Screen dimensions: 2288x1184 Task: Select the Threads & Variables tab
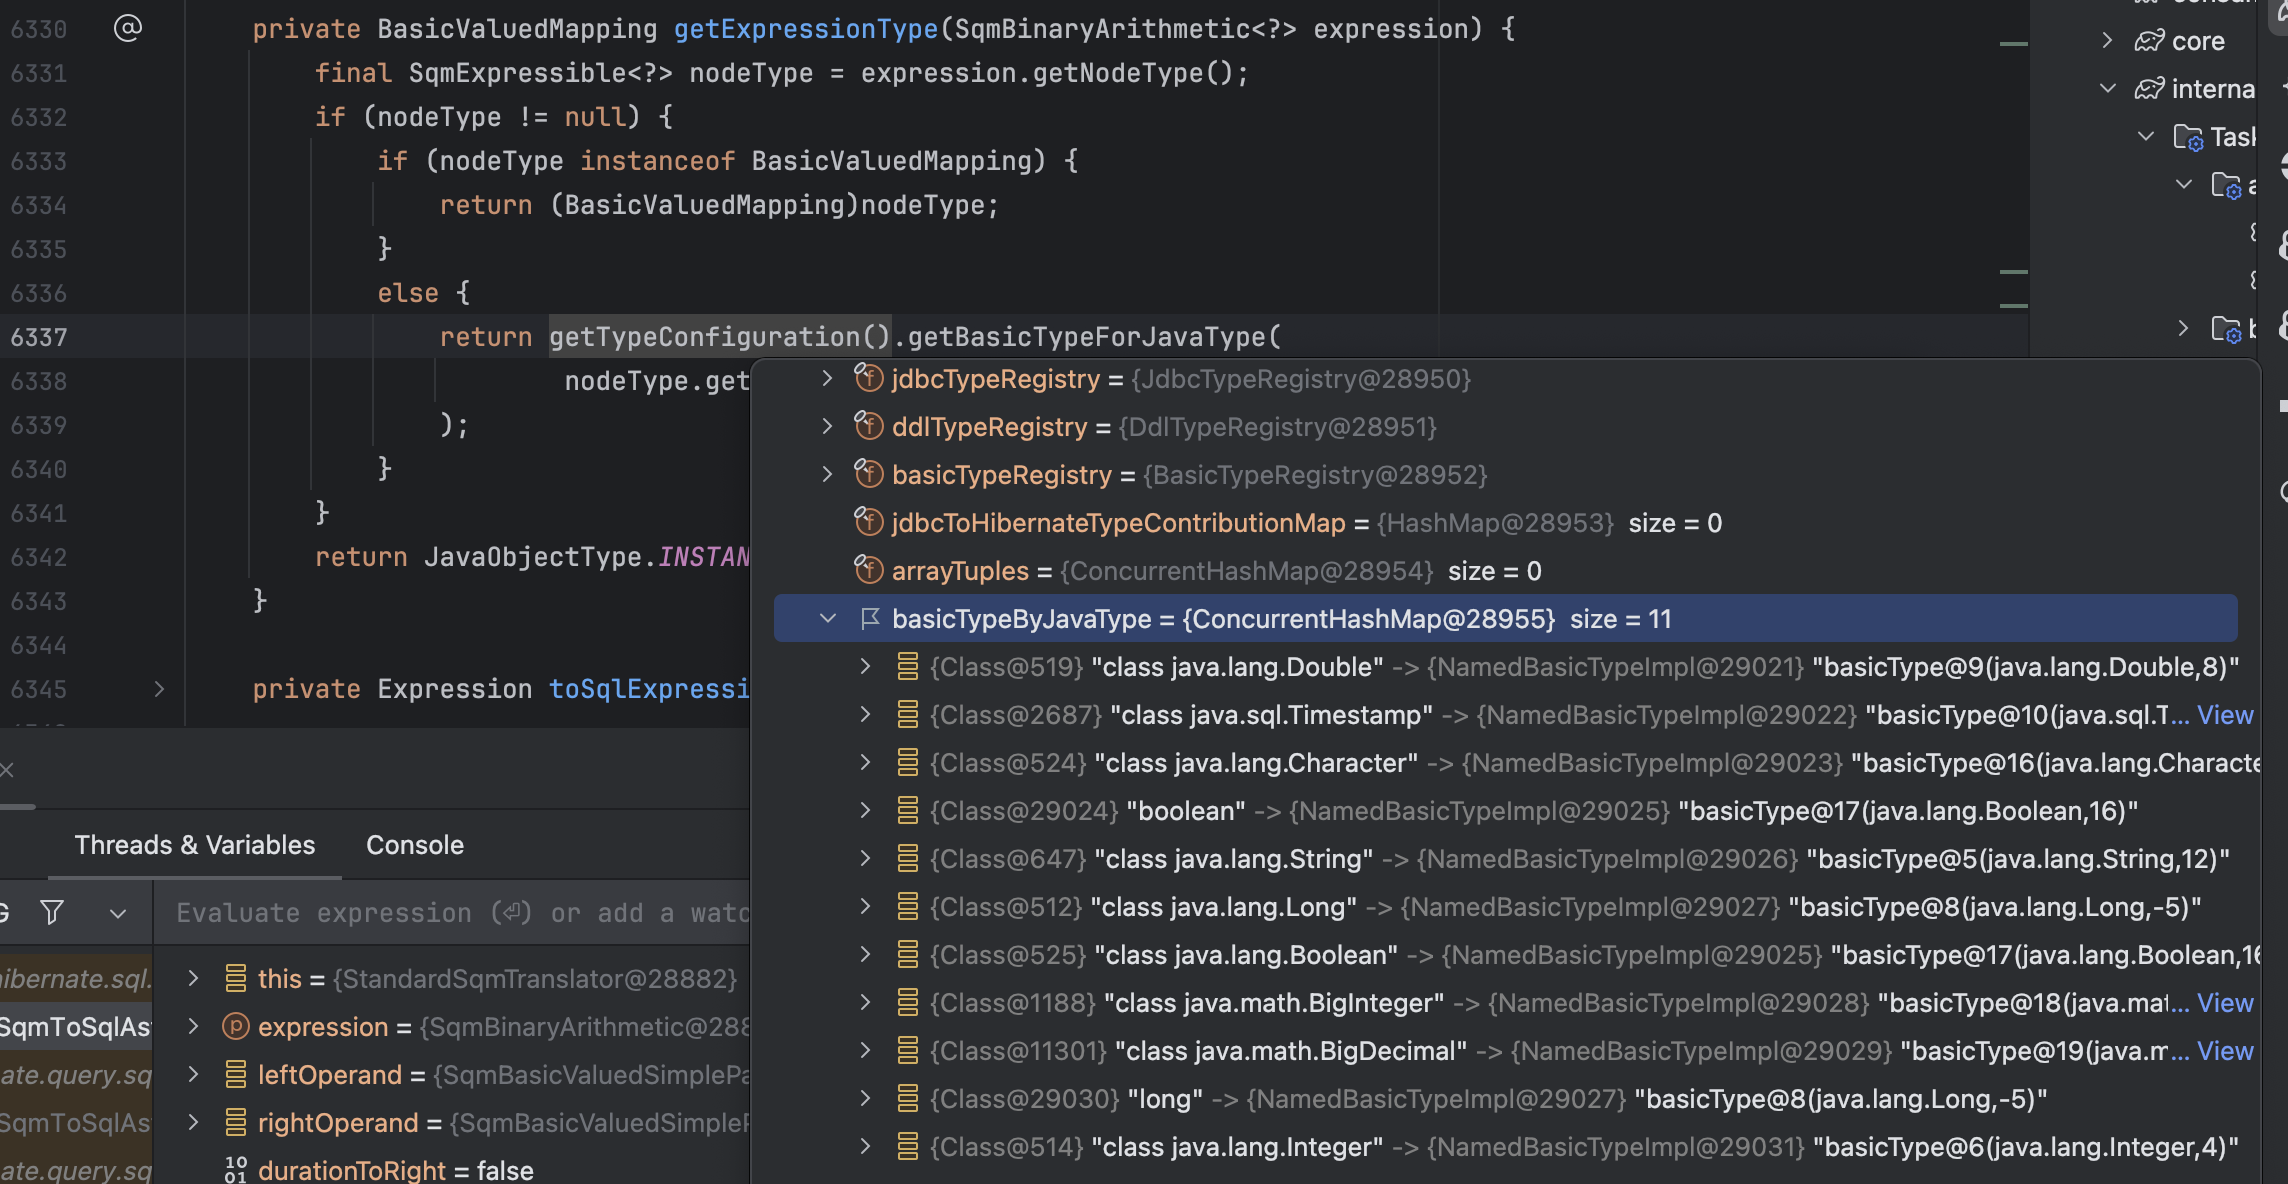click(x=194, y=845)
